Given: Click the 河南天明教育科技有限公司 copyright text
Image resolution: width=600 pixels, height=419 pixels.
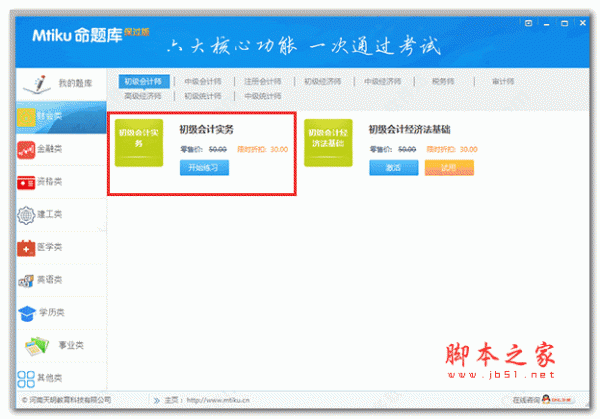Looking at the screenshot, I should coord(67,400).
